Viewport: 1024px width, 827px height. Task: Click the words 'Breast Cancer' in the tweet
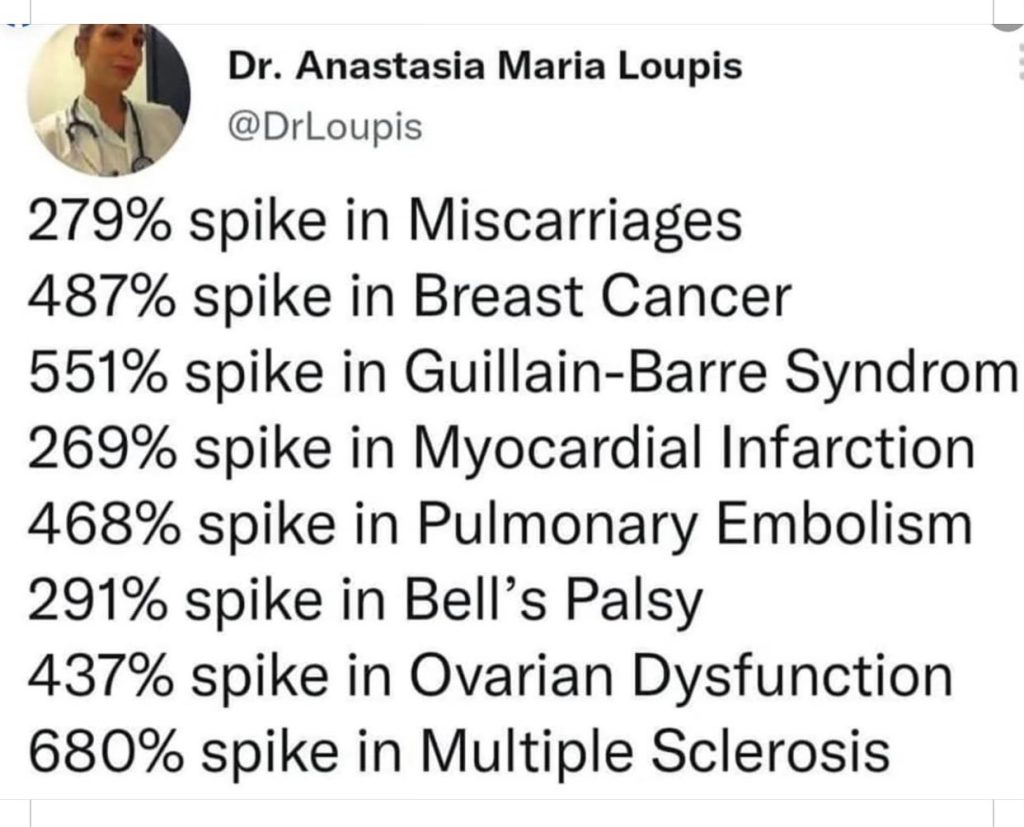click(x=601, y=296)
